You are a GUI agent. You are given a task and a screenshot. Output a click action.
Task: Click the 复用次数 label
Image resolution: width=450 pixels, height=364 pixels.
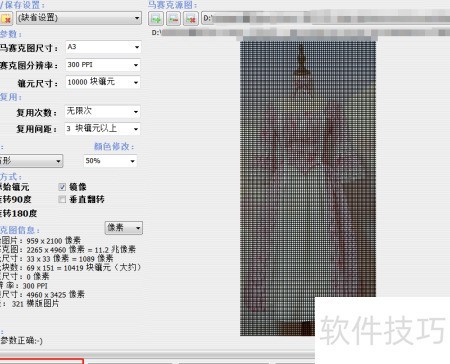click(37, 113)
